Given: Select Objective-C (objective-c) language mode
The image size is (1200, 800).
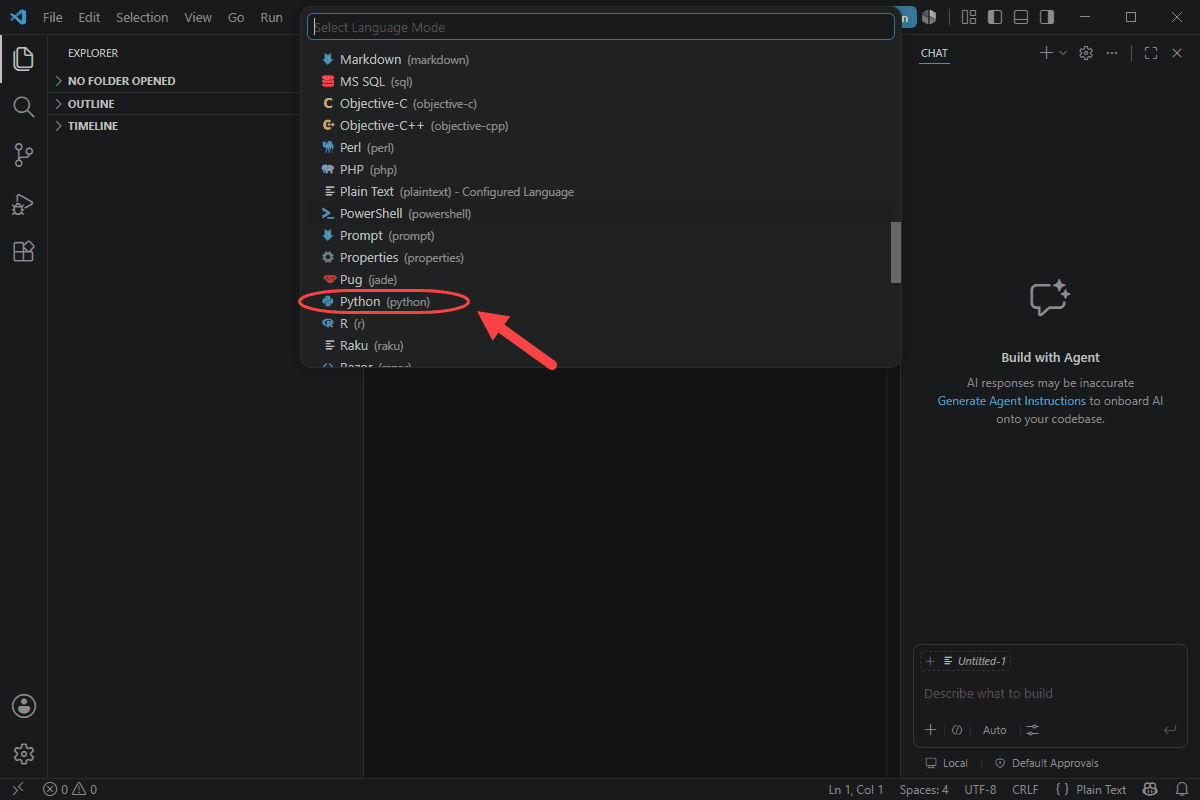Looking at the screenshot, I should pyautogui.click(x=600, y=104).
